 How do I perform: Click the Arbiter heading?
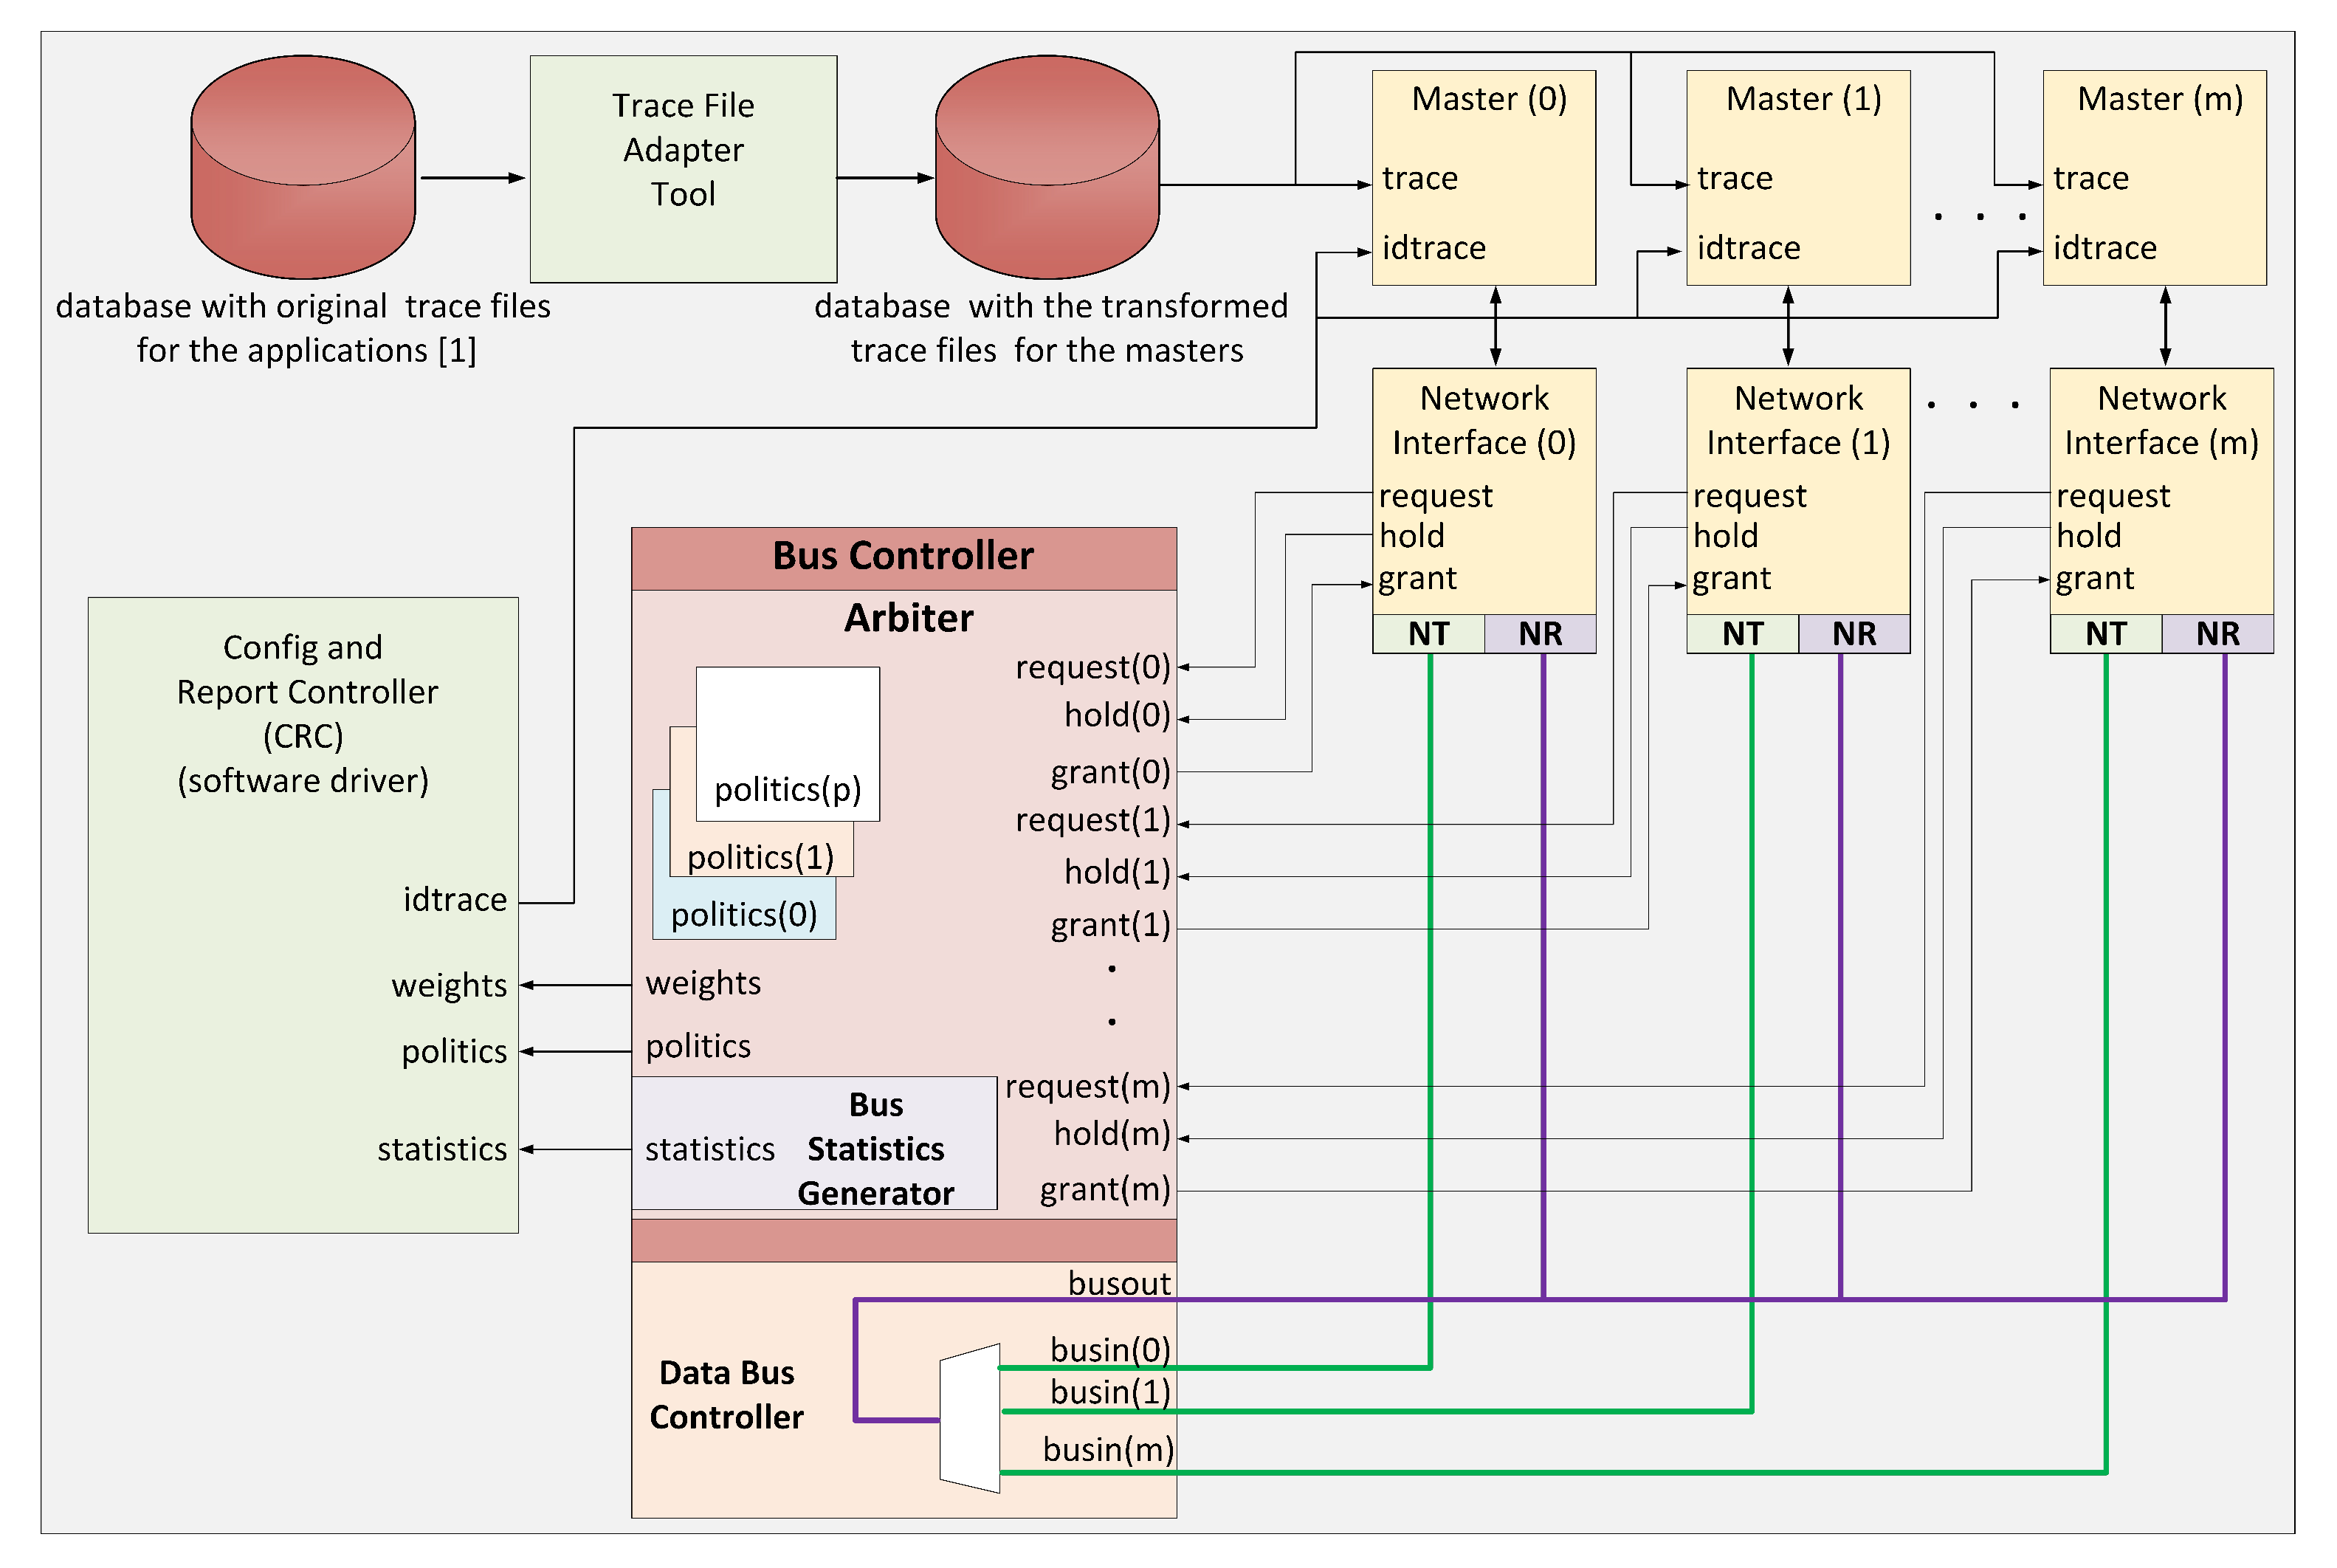point(908,618)
